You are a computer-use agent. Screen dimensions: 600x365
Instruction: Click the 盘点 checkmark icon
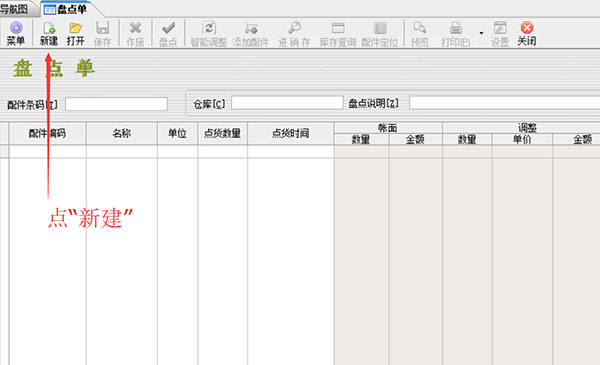(168, 28)
